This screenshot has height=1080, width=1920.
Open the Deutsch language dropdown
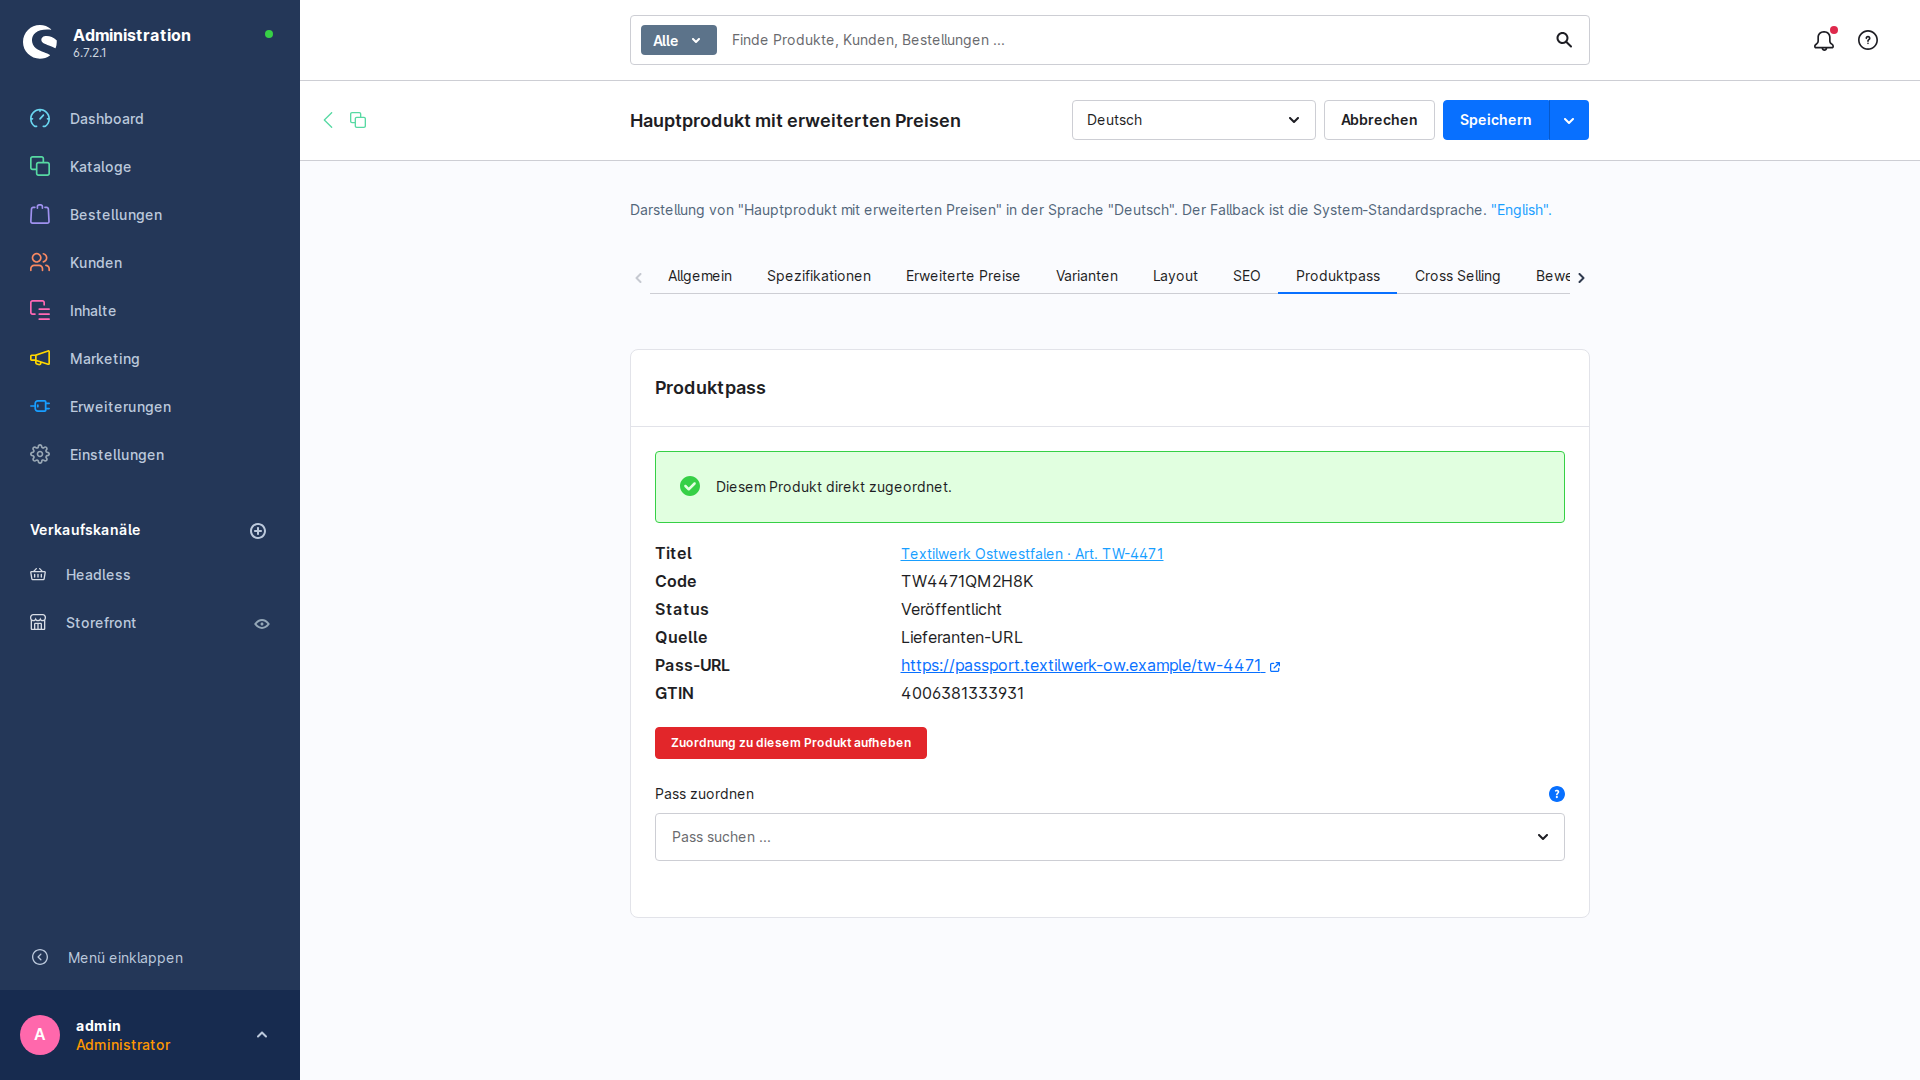click(1194, 120)
